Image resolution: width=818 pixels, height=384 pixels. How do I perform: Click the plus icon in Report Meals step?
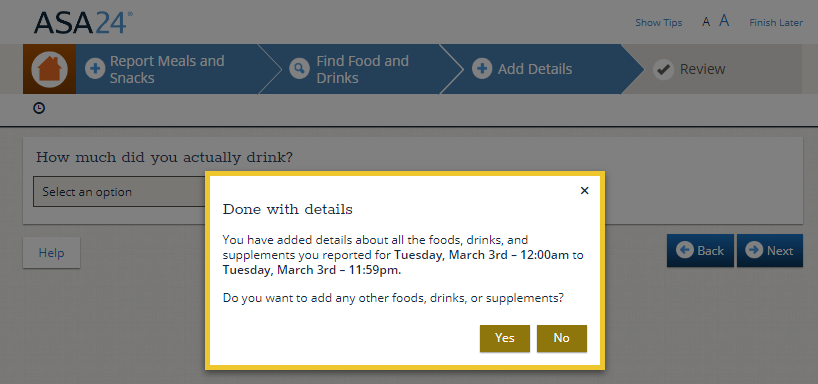(95, 69)
